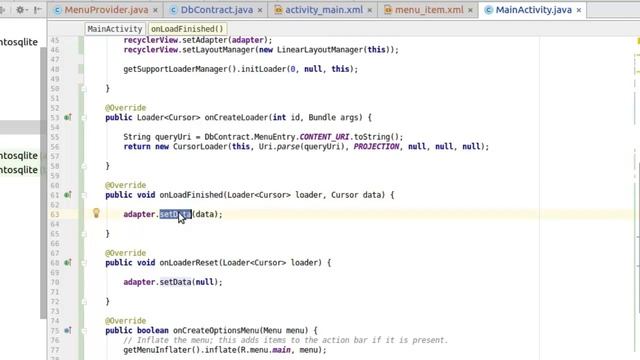Collapse the onCreateOptionsMenu method fold marker
The width and height of the screenshot is (640, 360).
(x=84, y=331)
